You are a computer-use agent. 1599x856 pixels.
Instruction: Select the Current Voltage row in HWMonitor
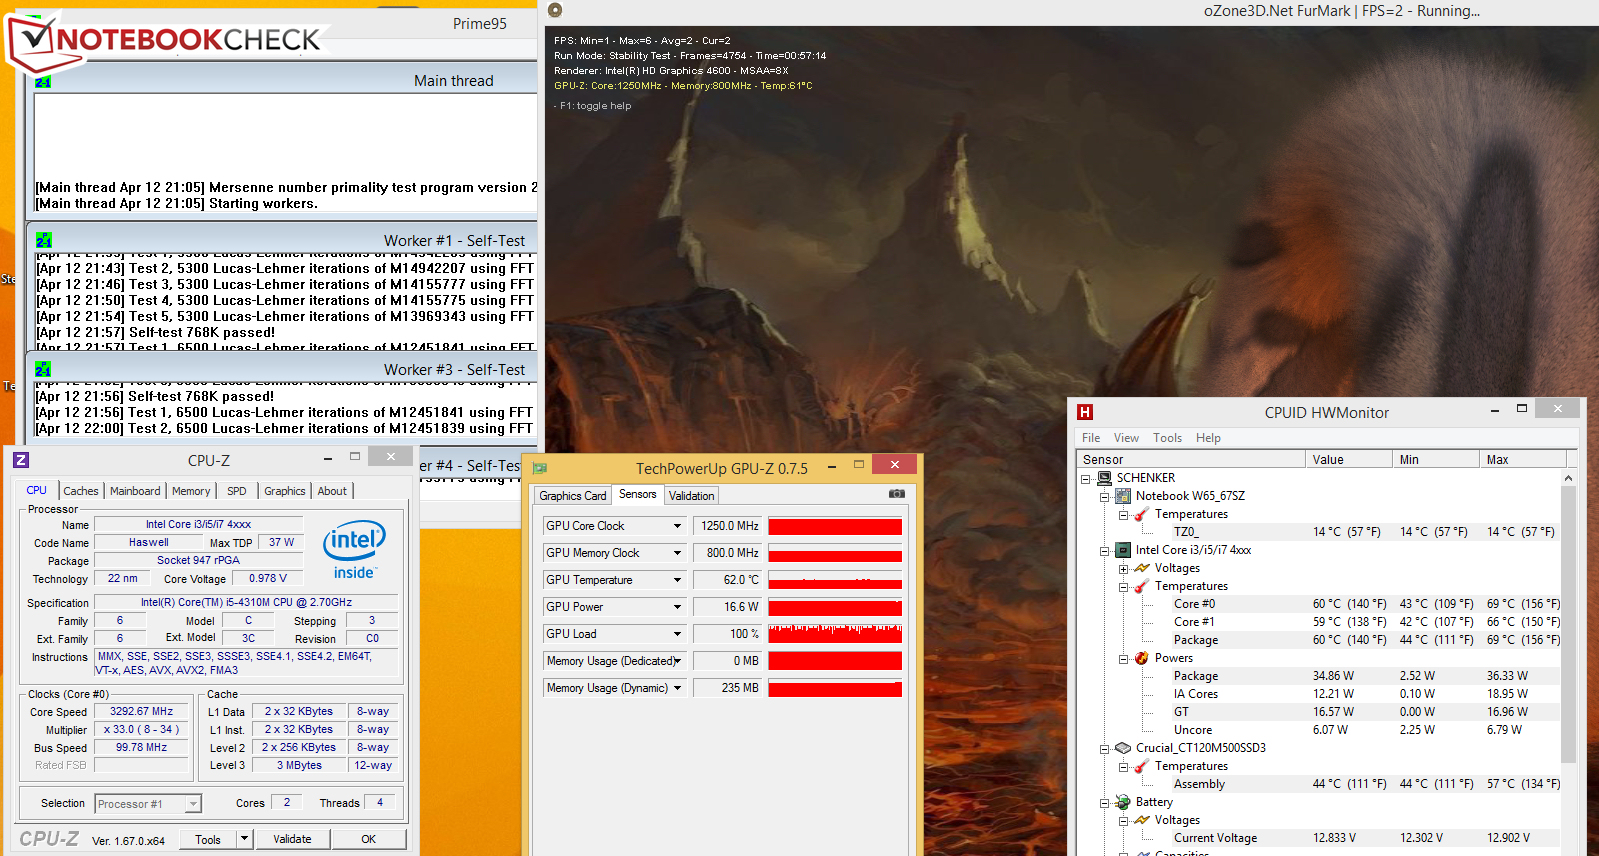pyautogui.click(x=1365, y=838)
